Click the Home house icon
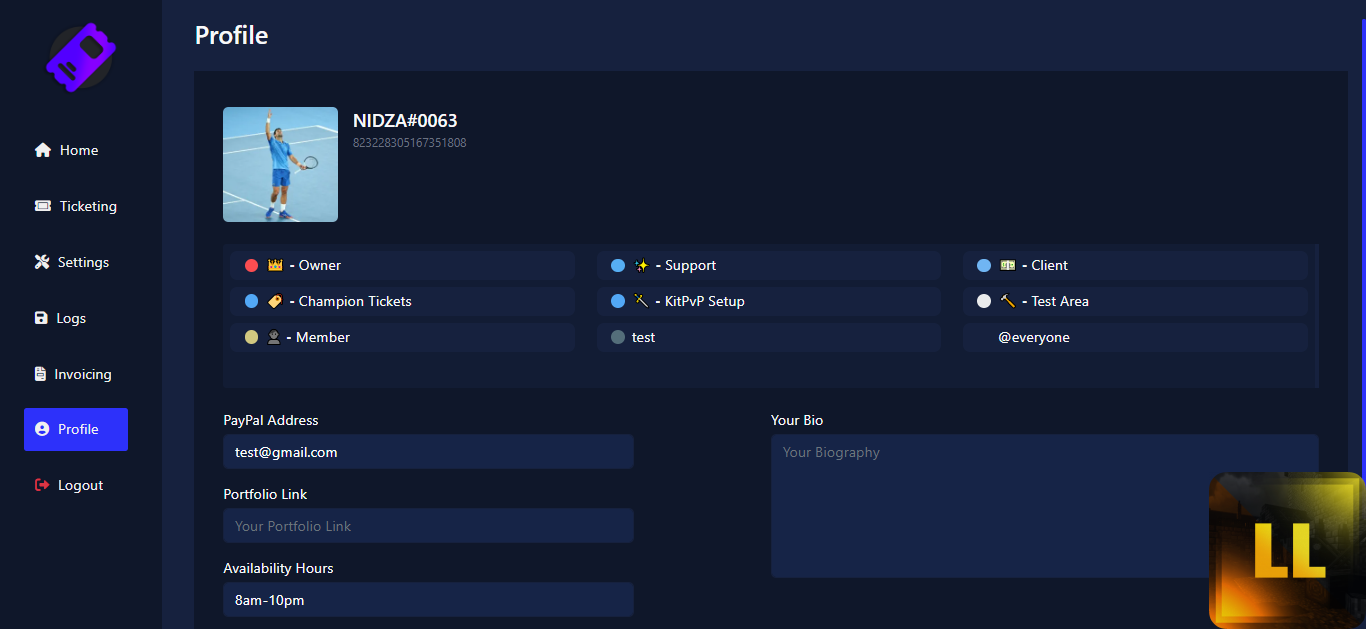The height and width of the screenshot is (629, 1366). click(x=43, y=150)
